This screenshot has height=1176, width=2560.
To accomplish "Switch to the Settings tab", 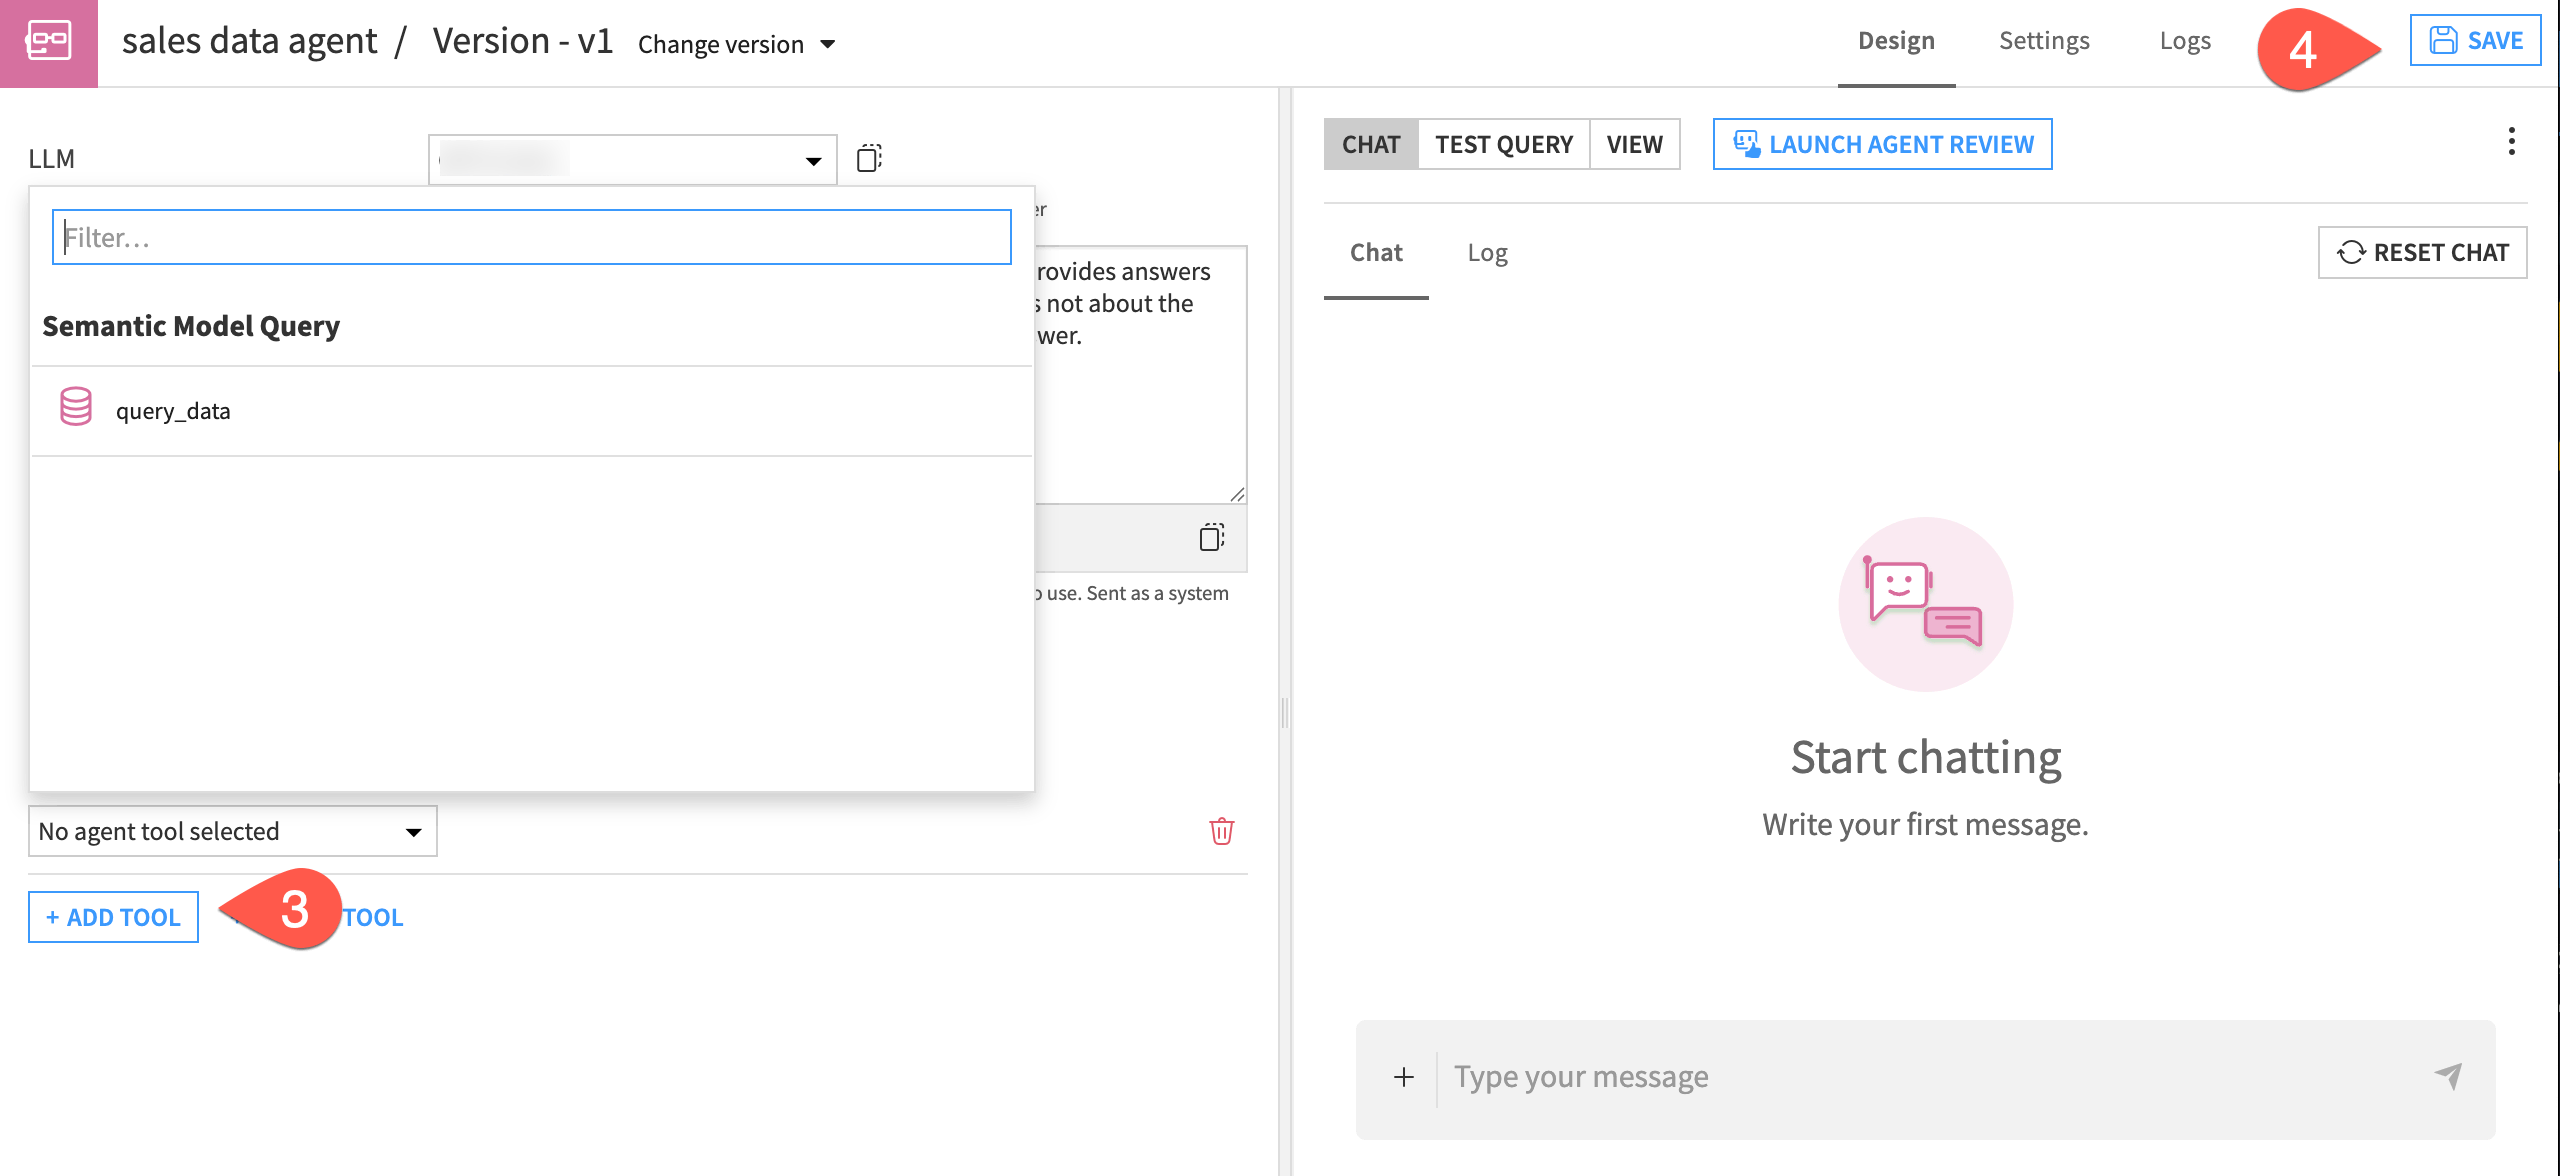I will click(2044, 40).
